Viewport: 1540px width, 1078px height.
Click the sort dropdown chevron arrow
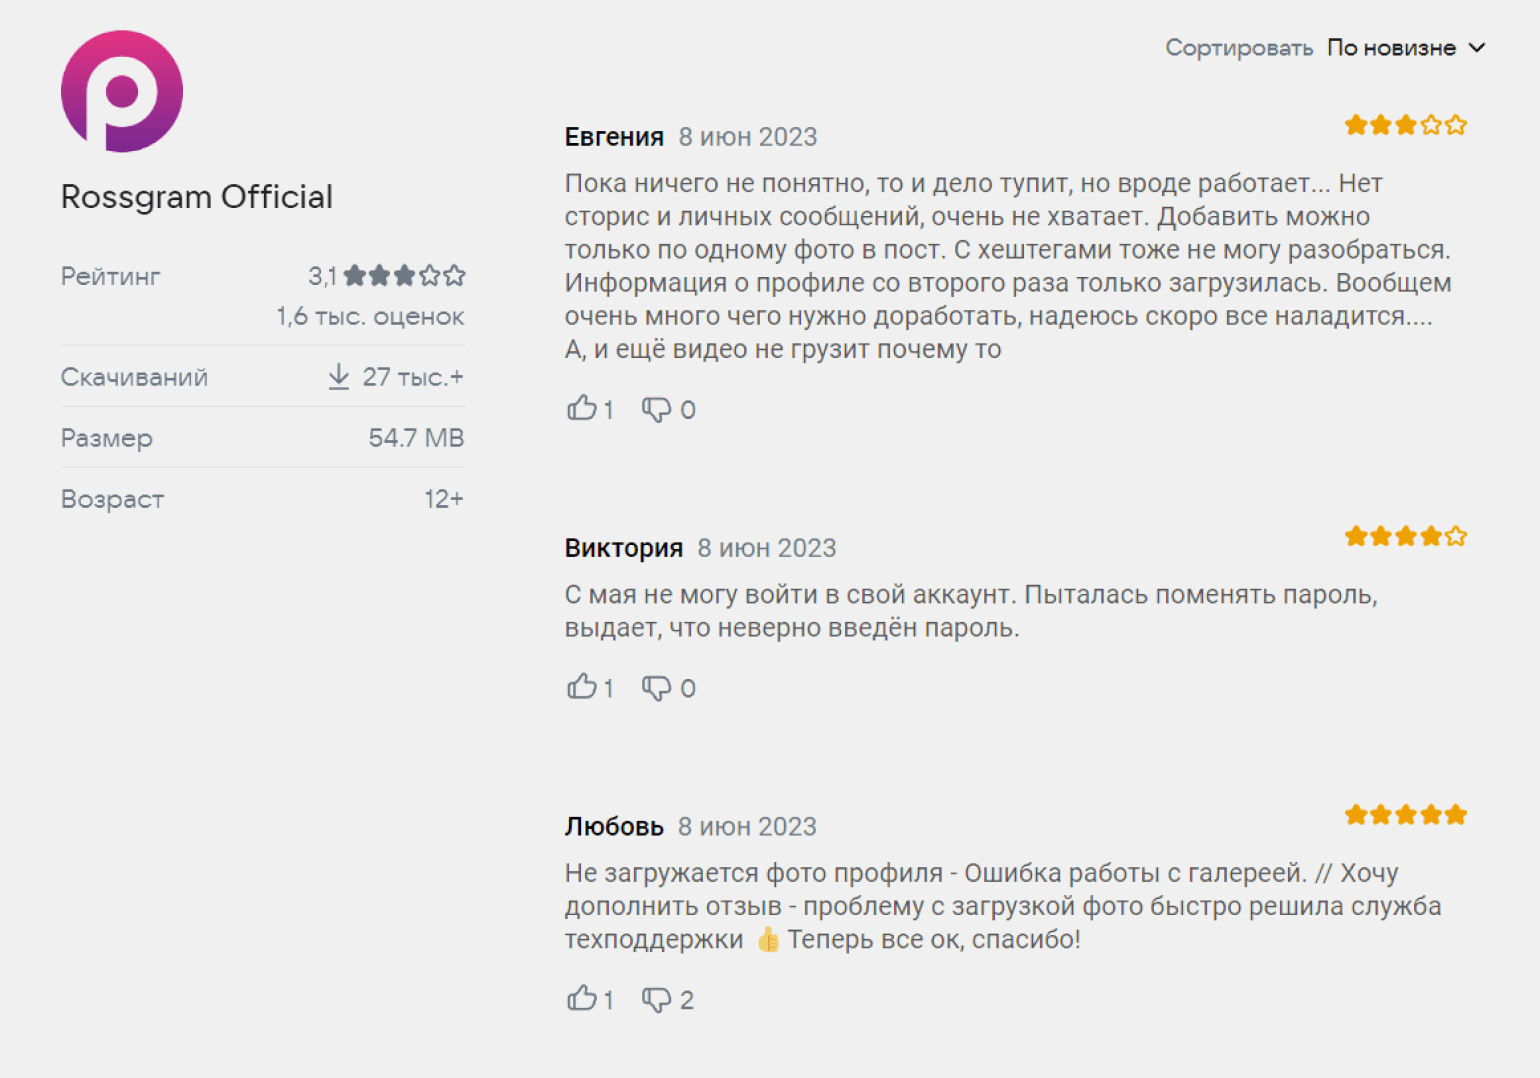coord(1477,48)
